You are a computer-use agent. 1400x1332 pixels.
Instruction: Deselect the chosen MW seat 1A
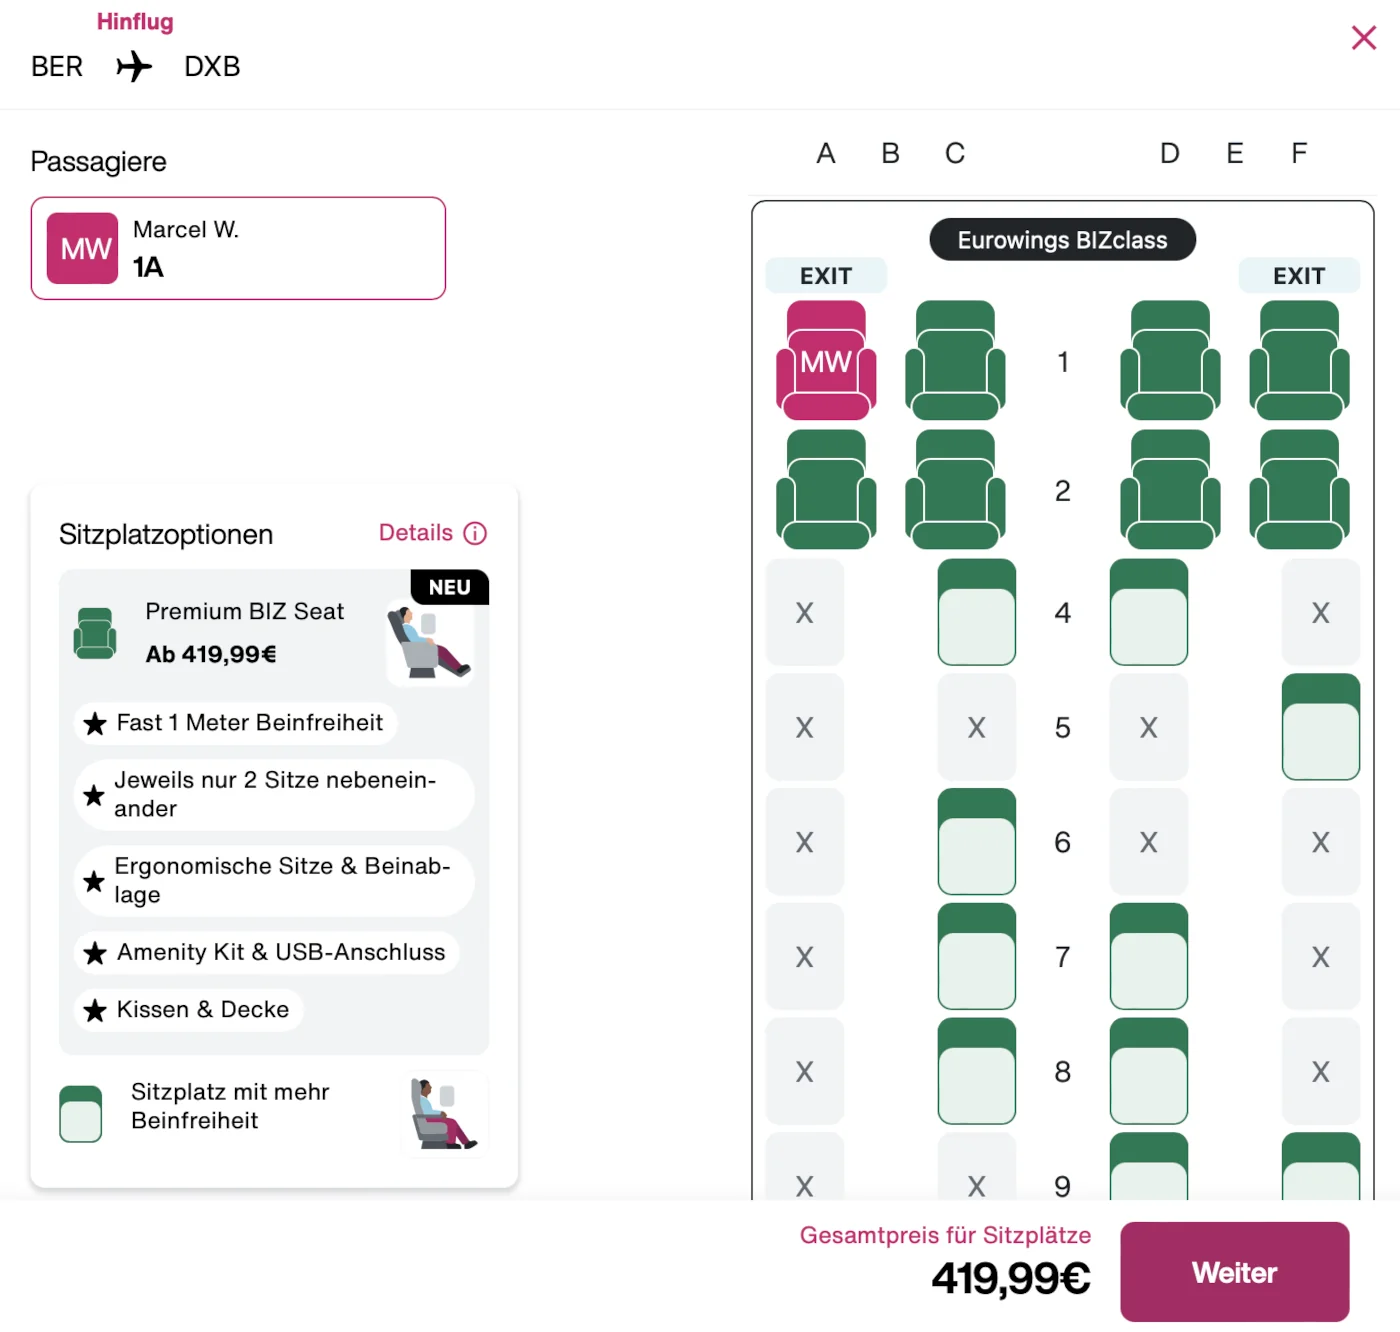tap(826, 360)
